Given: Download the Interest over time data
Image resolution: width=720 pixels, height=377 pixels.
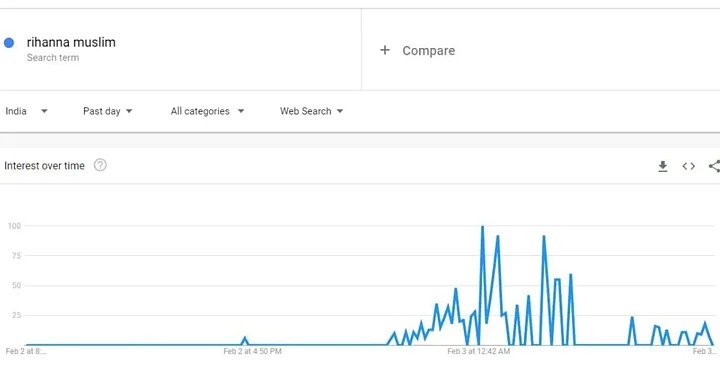Looking at the screenshot, I should point(663,166).
